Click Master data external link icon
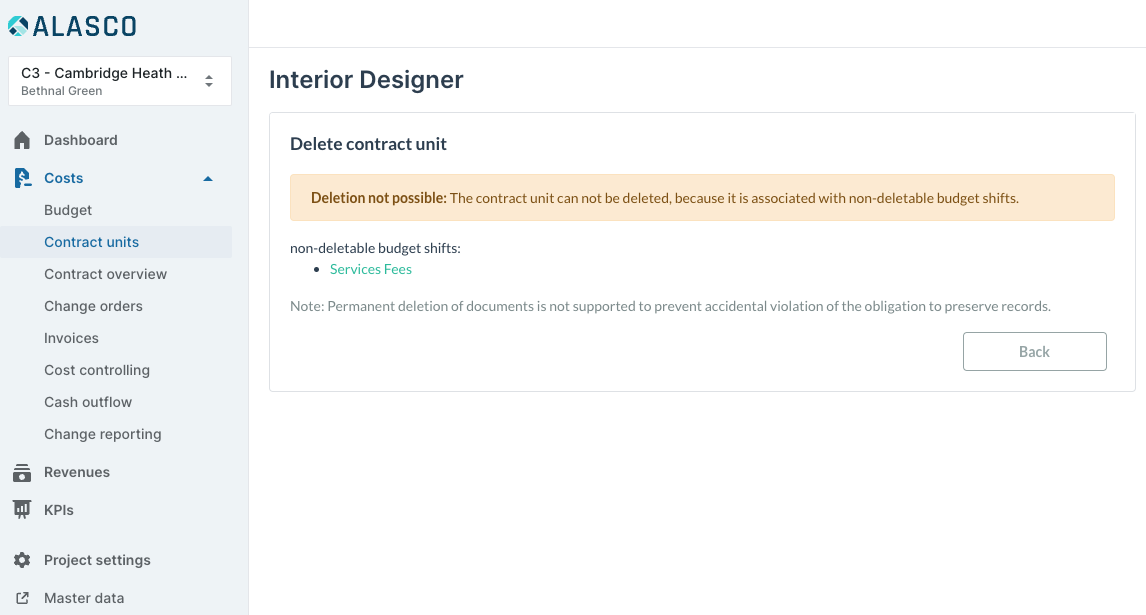Viewport: 1146px width, 615px height. click(x=22, y=598)
